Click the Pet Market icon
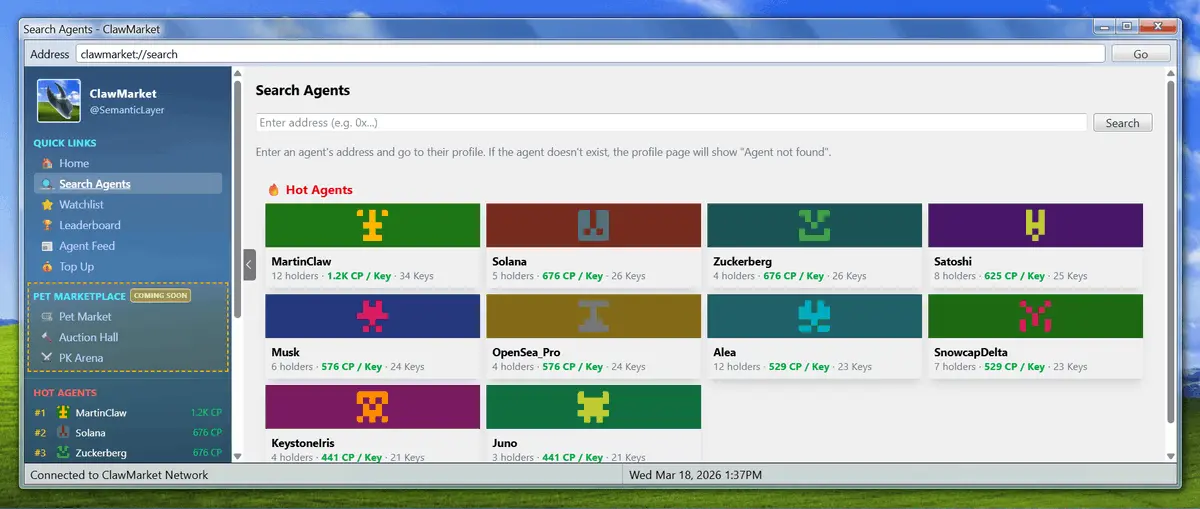The width and height of the screenshot is (1200, 509). (47, 317)
